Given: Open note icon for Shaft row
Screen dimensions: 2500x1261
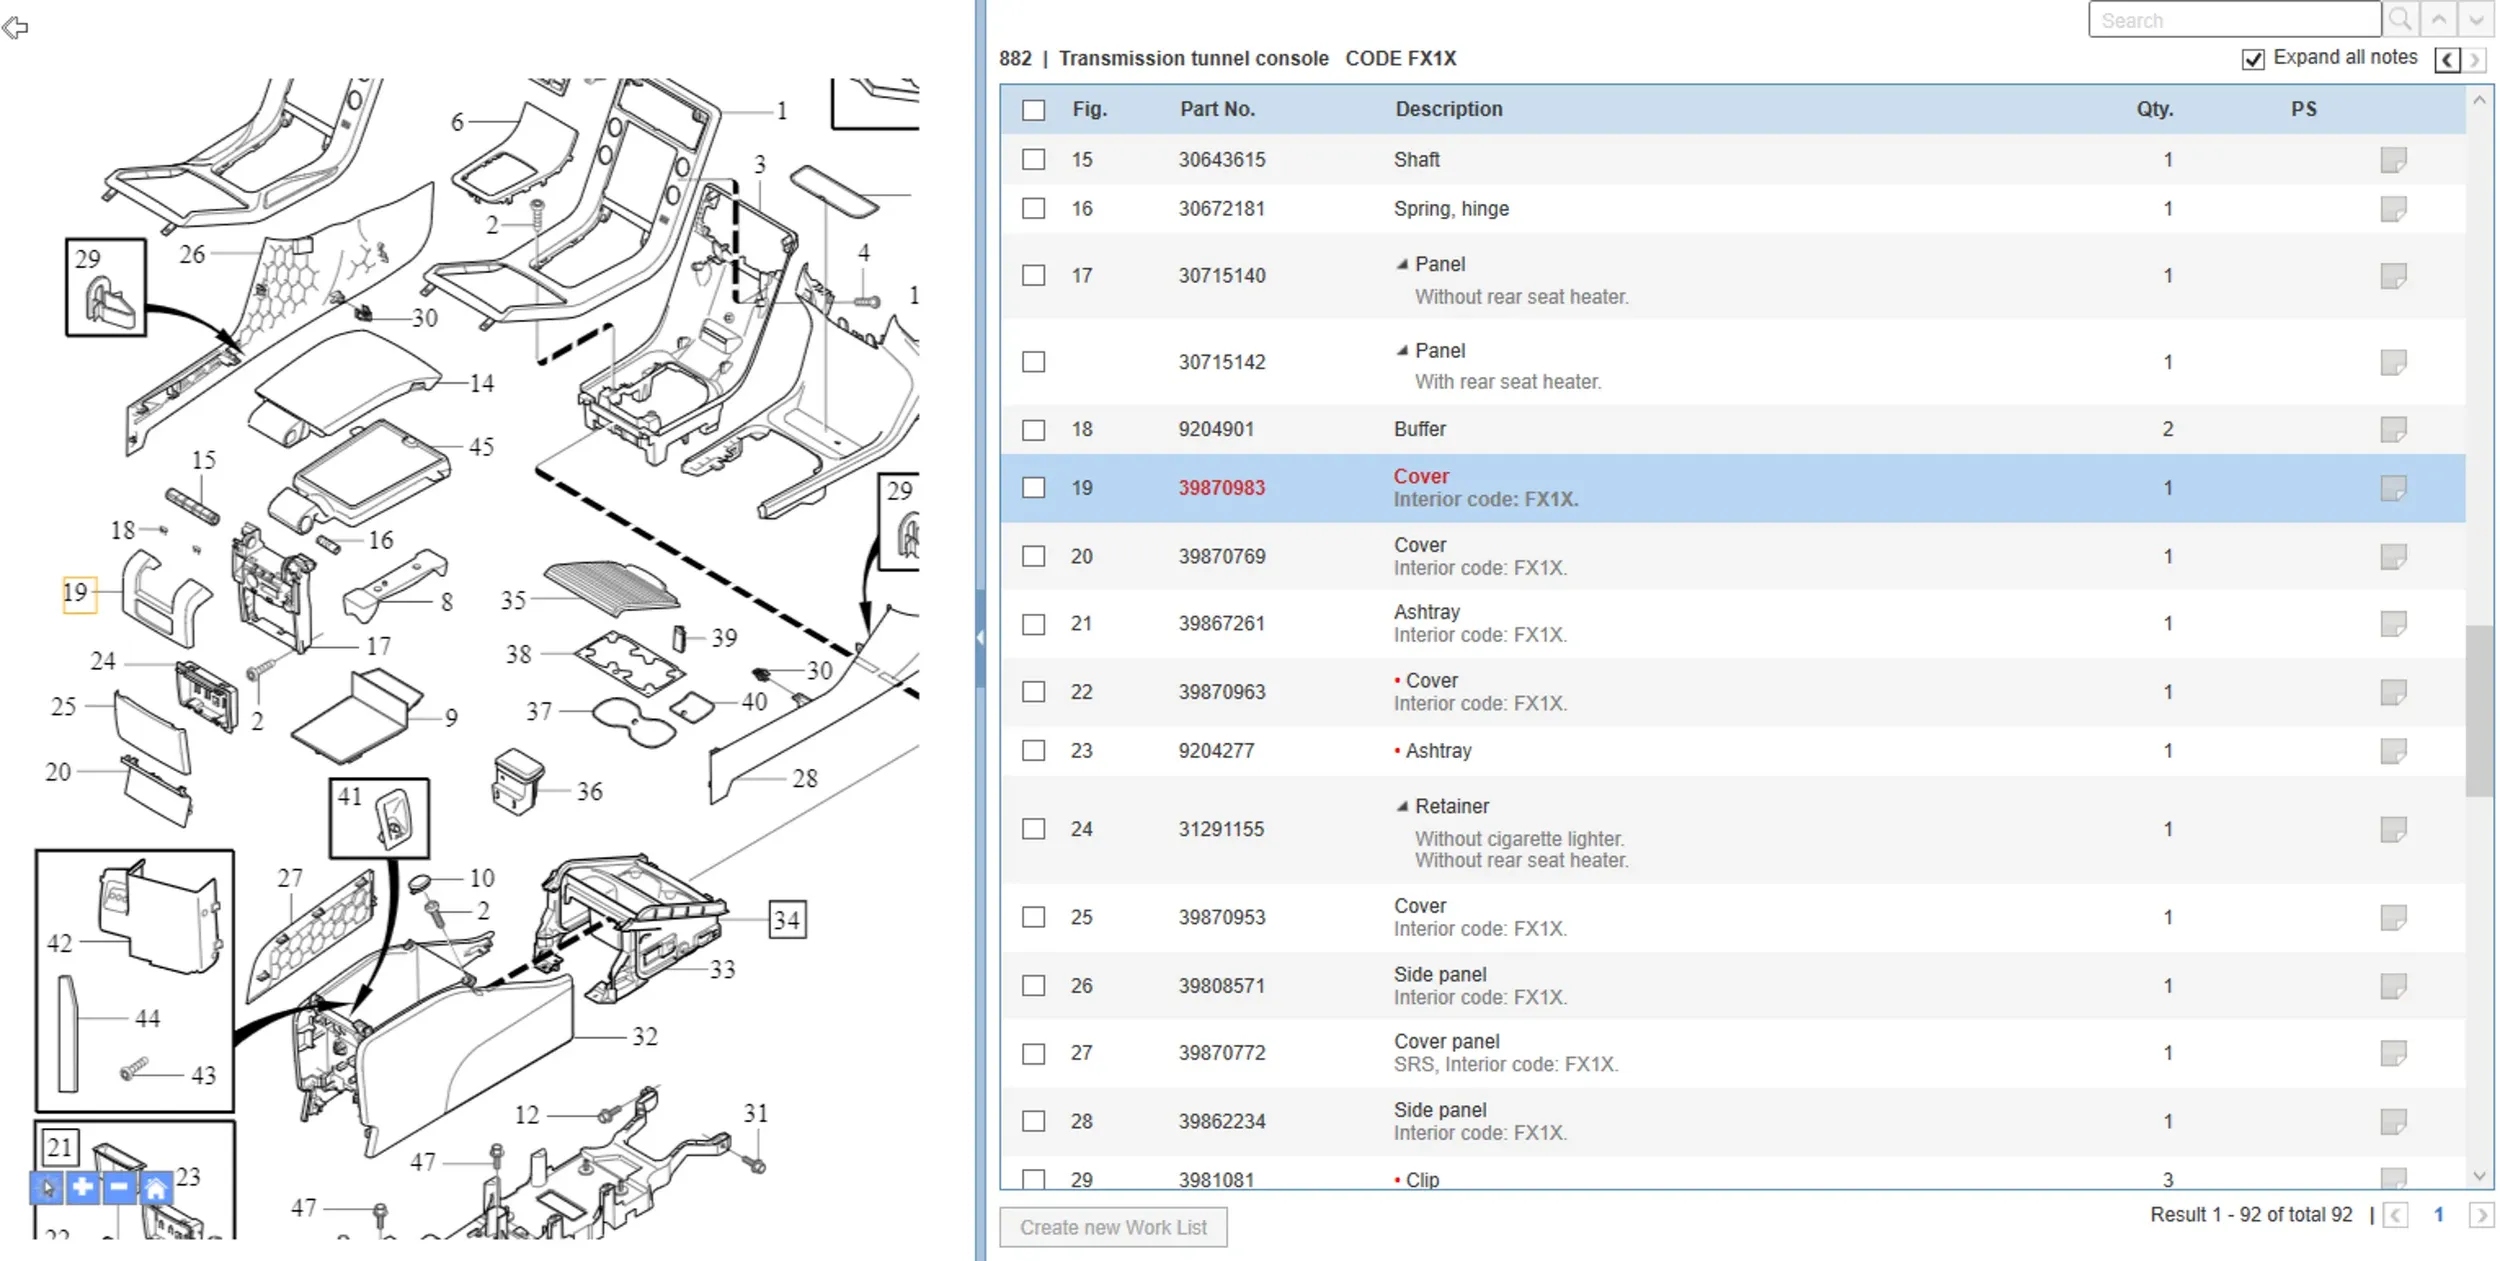Looking at the screenshot, I should [2393, 160].
